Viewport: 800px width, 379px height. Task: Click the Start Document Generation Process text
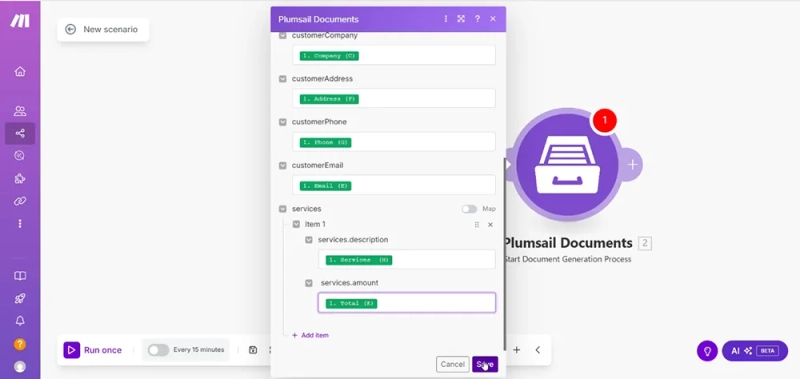pos(567,259)
